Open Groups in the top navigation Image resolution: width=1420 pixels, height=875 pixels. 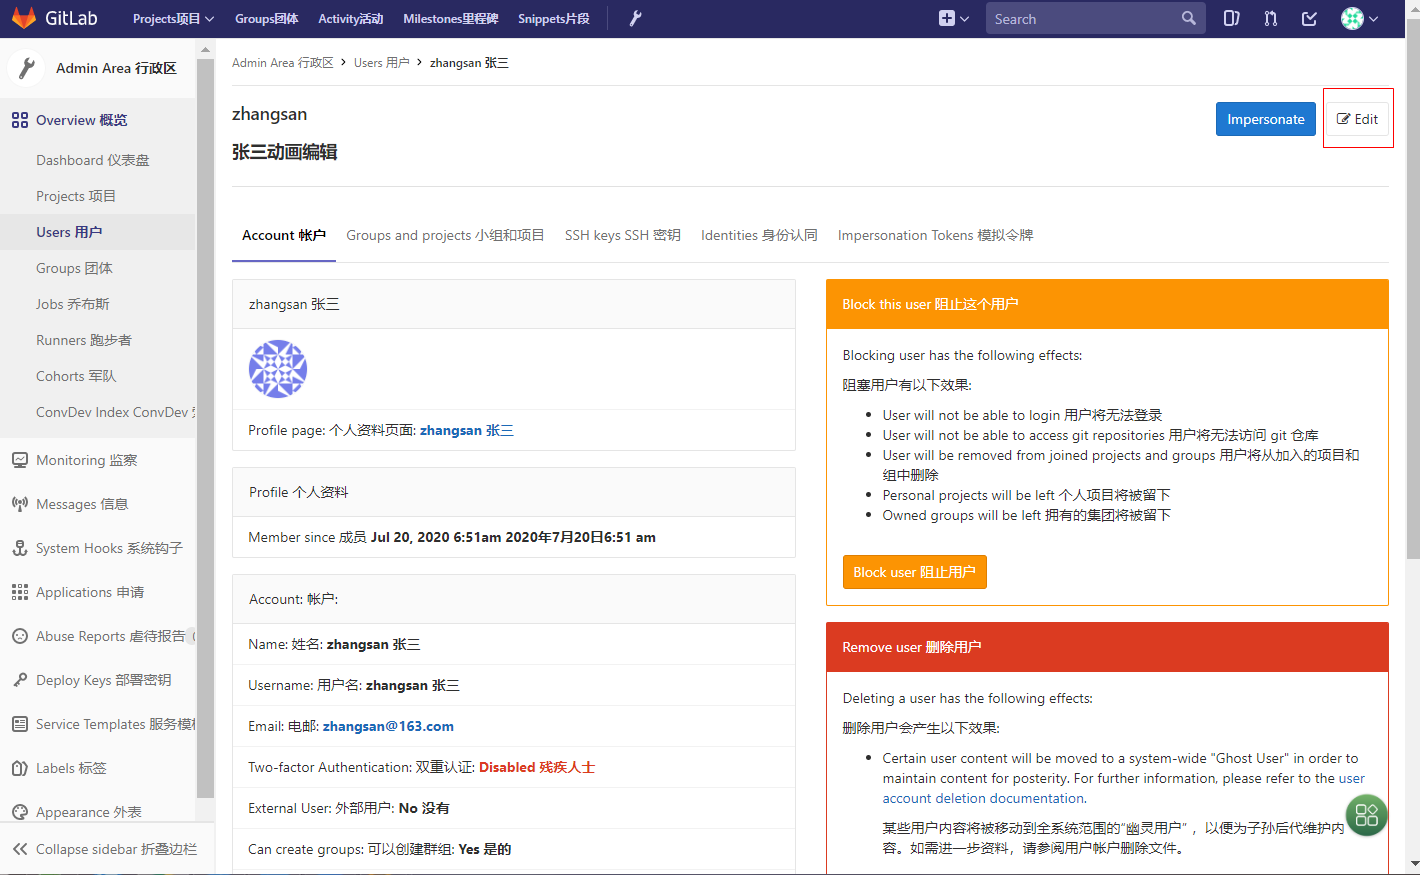click(267, 18)
